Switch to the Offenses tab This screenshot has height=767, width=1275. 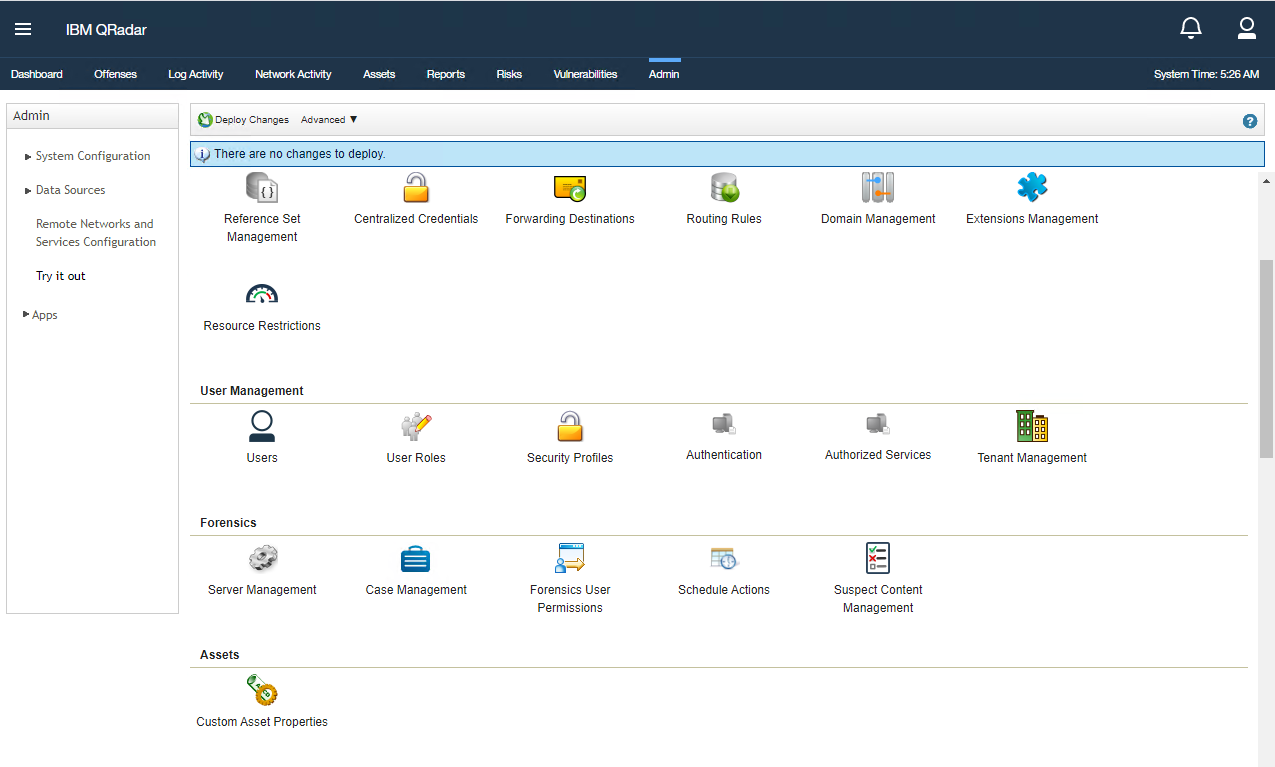(115, 74)
